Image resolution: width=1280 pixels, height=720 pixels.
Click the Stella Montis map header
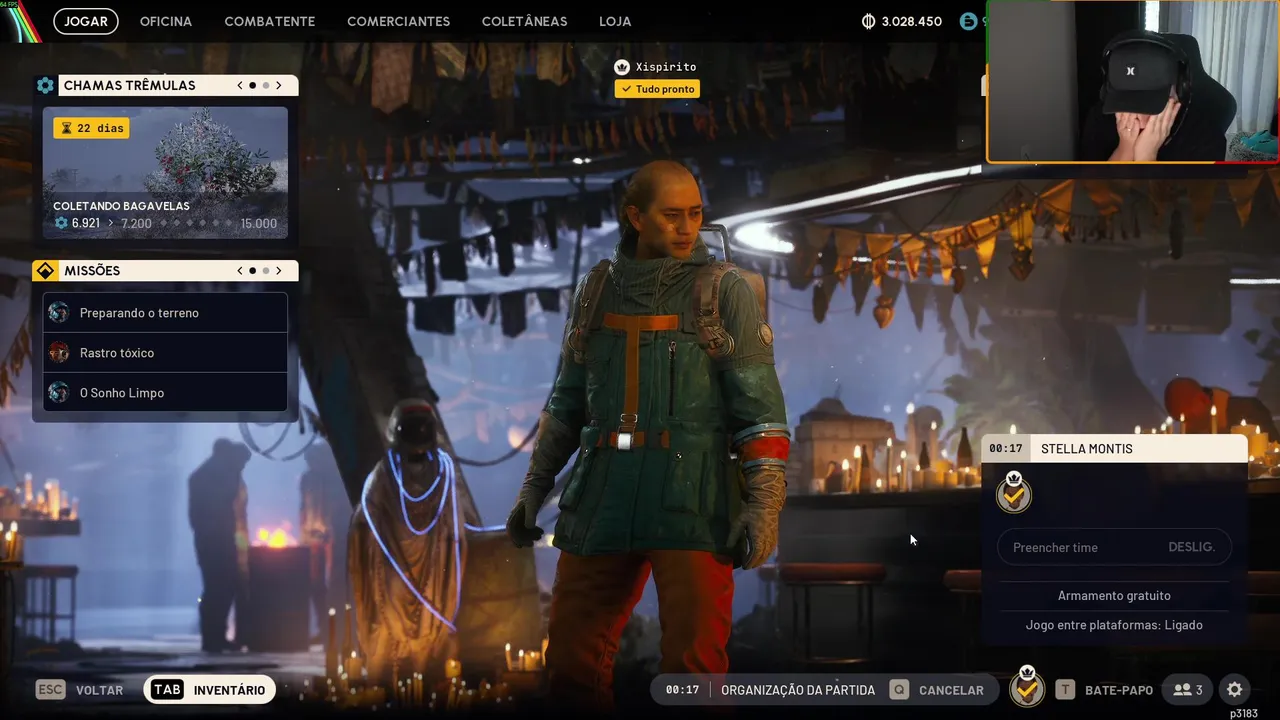(x=1114, y=449)
